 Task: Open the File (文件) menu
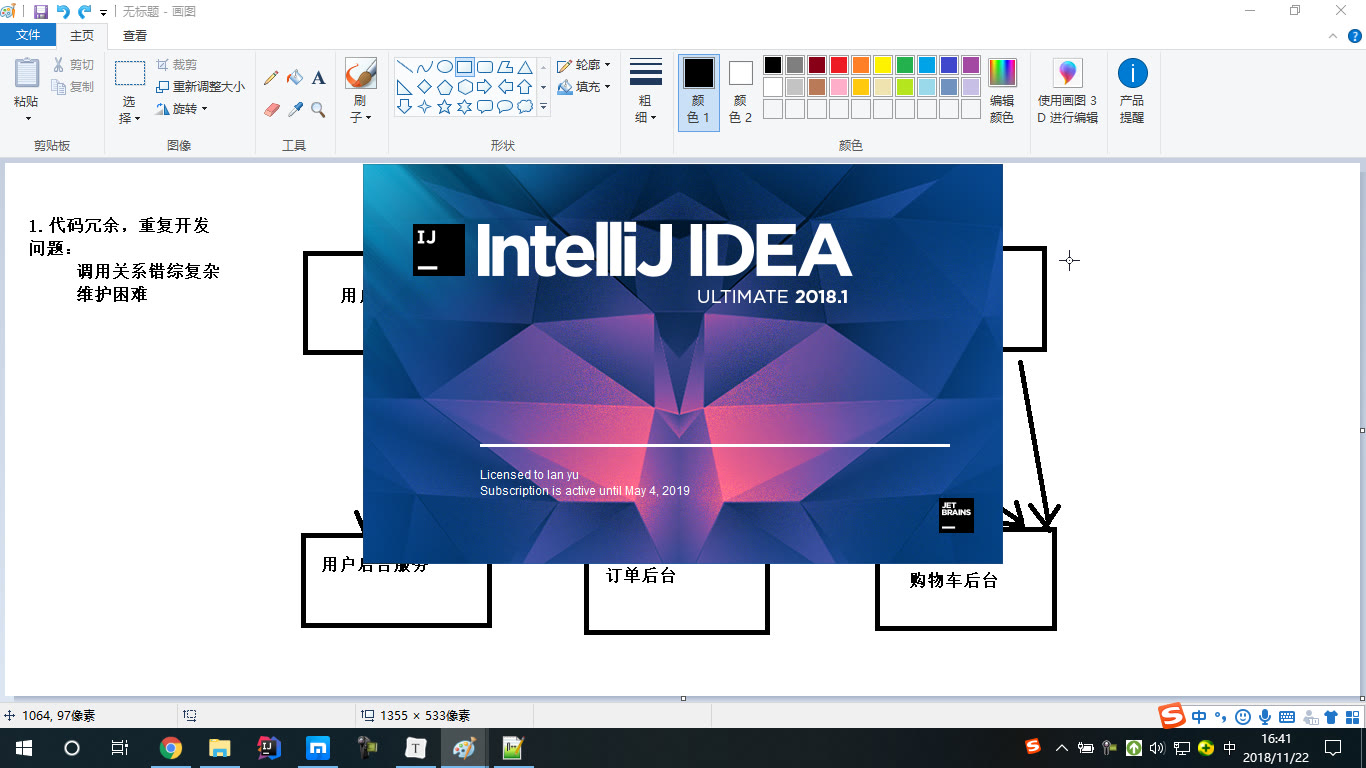(x=28, y=35)
